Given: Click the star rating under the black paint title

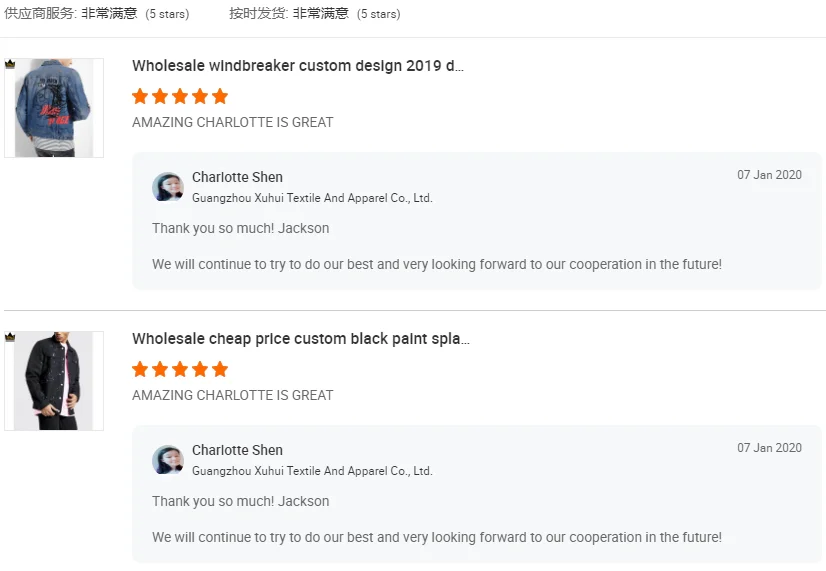Looking at the screenshot, I should pos(180,369).
